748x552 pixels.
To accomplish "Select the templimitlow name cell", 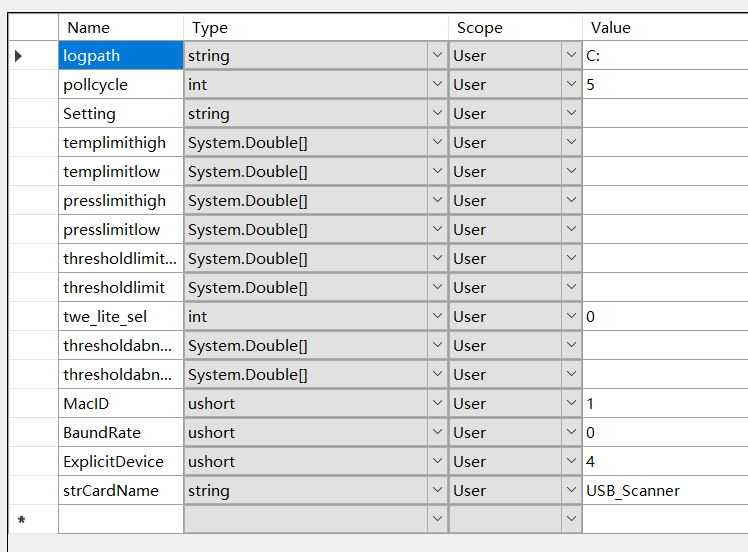I will pos(121,171).
